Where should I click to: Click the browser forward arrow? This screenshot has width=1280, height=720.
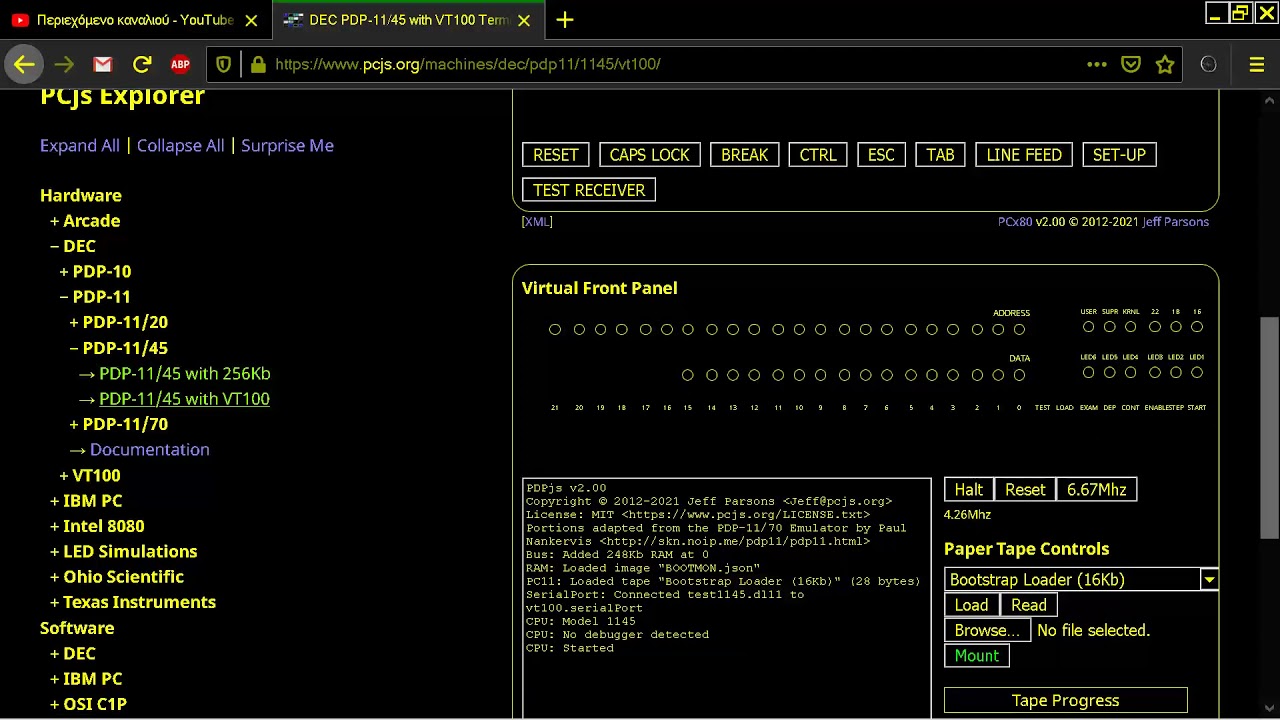(64, 64)
